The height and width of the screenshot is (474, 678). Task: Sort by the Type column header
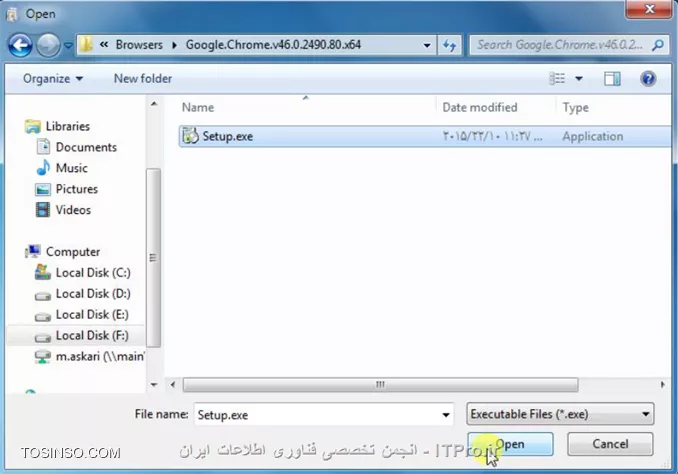pyautogui.click(x=576, y=107)
